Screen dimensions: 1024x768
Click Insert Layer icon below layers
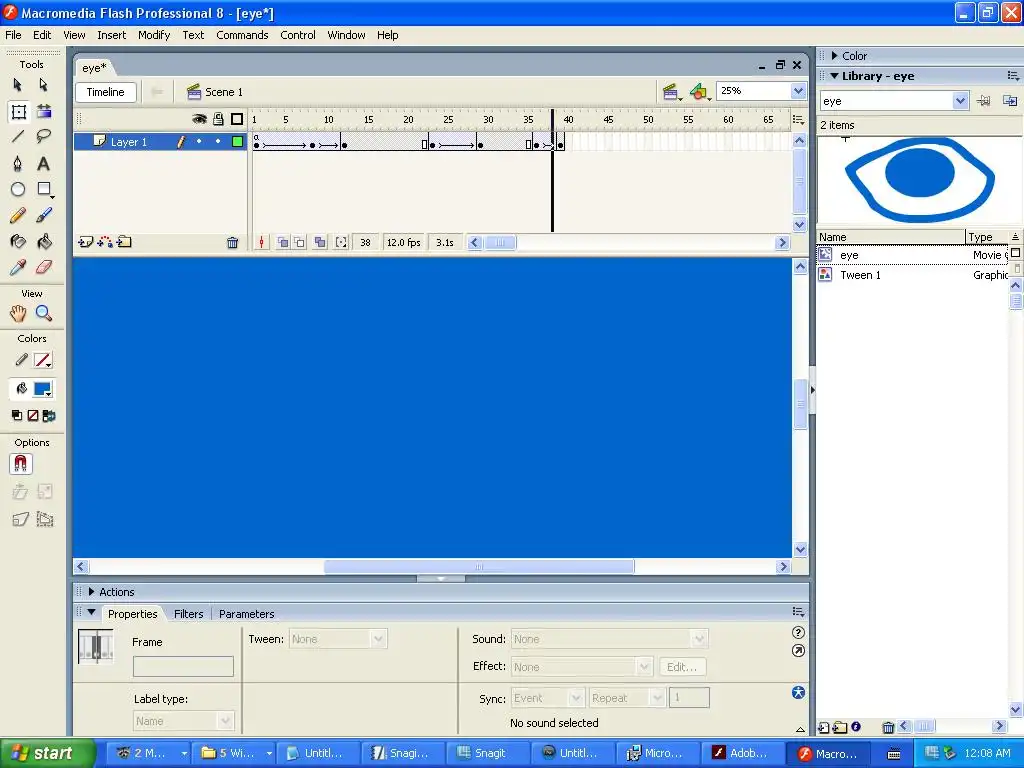[86, 242]
